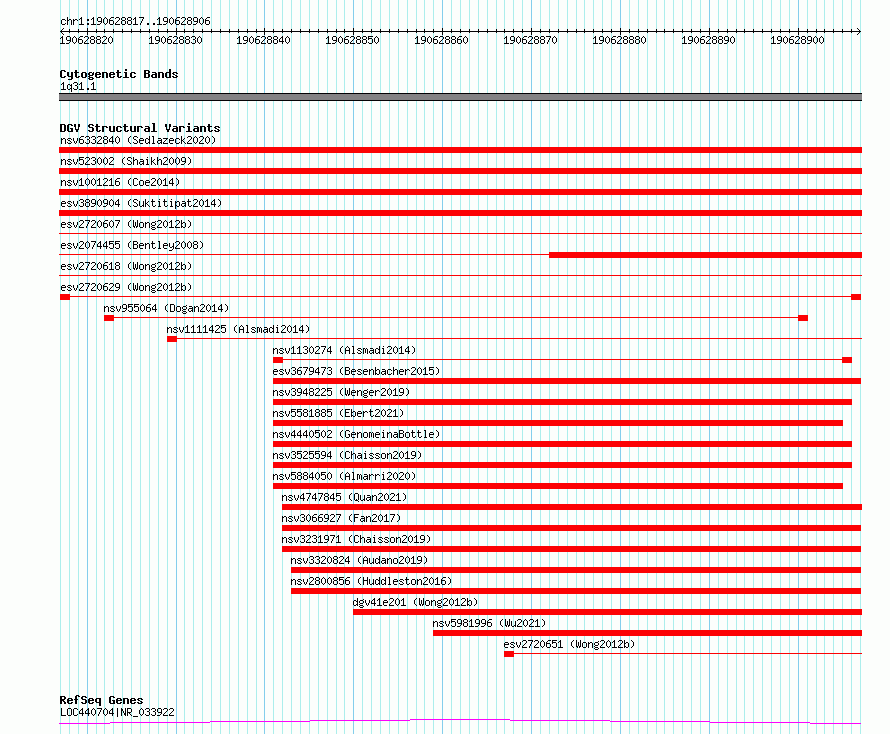The width and height of the screenshot is (890, 734).
Task: Open variant esv2720651 (Wong2012b)
Action: [569, 644]
